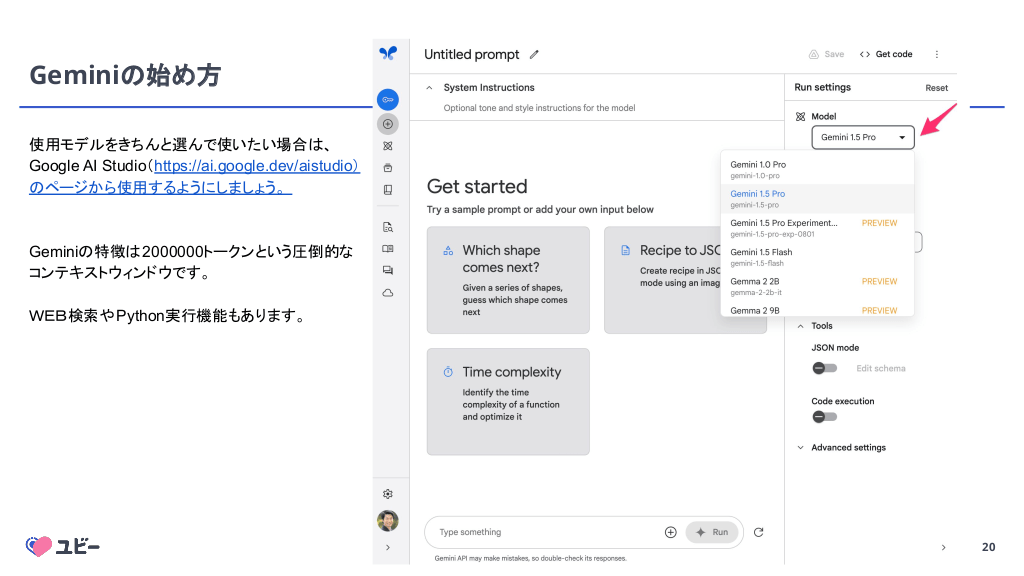The width and height of the screenshot is (1024, 576).
Task: Click the user profile avatar
Action: (x=388, y=521)
